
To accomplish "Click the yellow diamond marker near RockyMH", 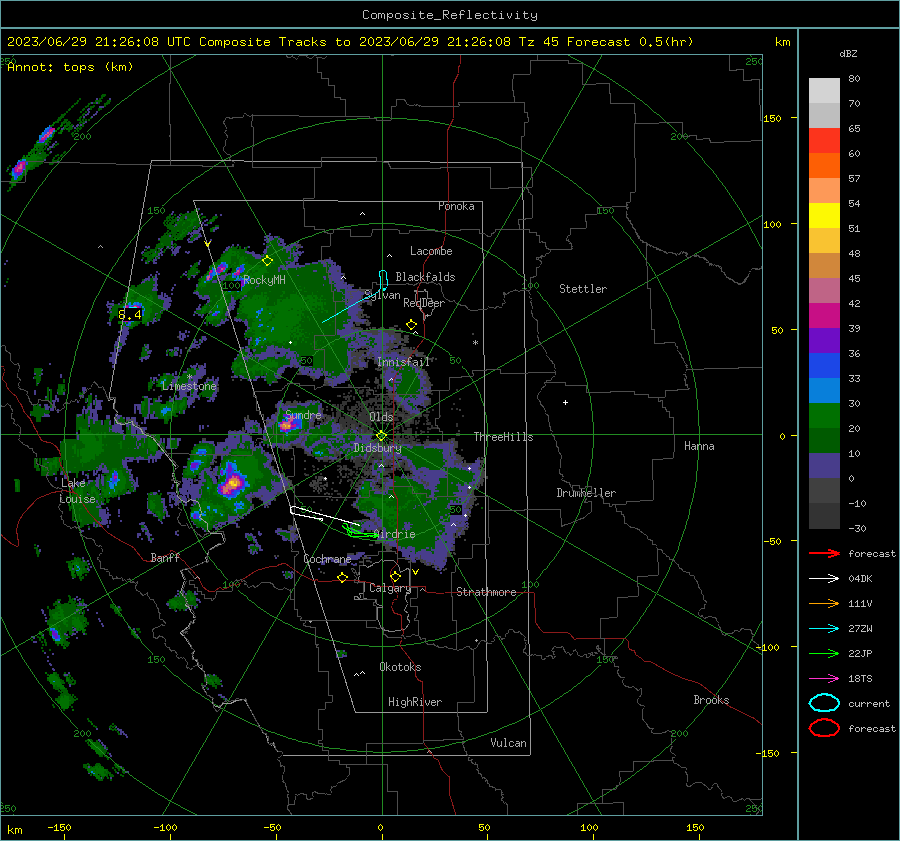I will click(x=267, y=261).
